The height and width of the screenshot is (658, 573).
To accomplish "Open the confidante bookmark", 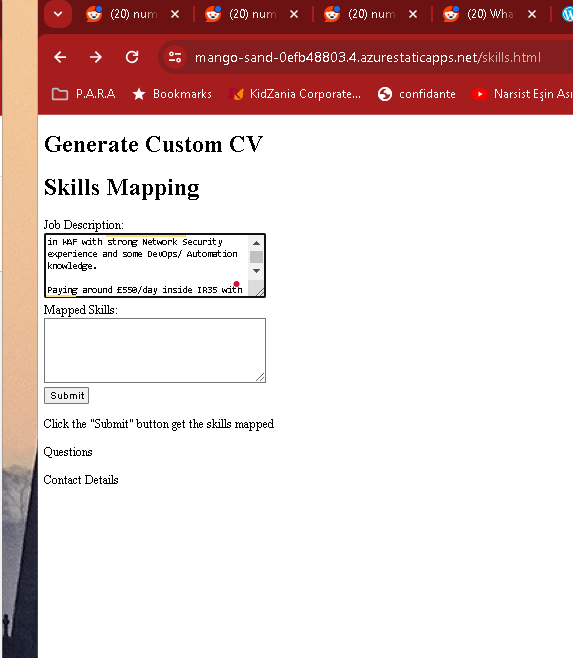I will click(416, 94).
